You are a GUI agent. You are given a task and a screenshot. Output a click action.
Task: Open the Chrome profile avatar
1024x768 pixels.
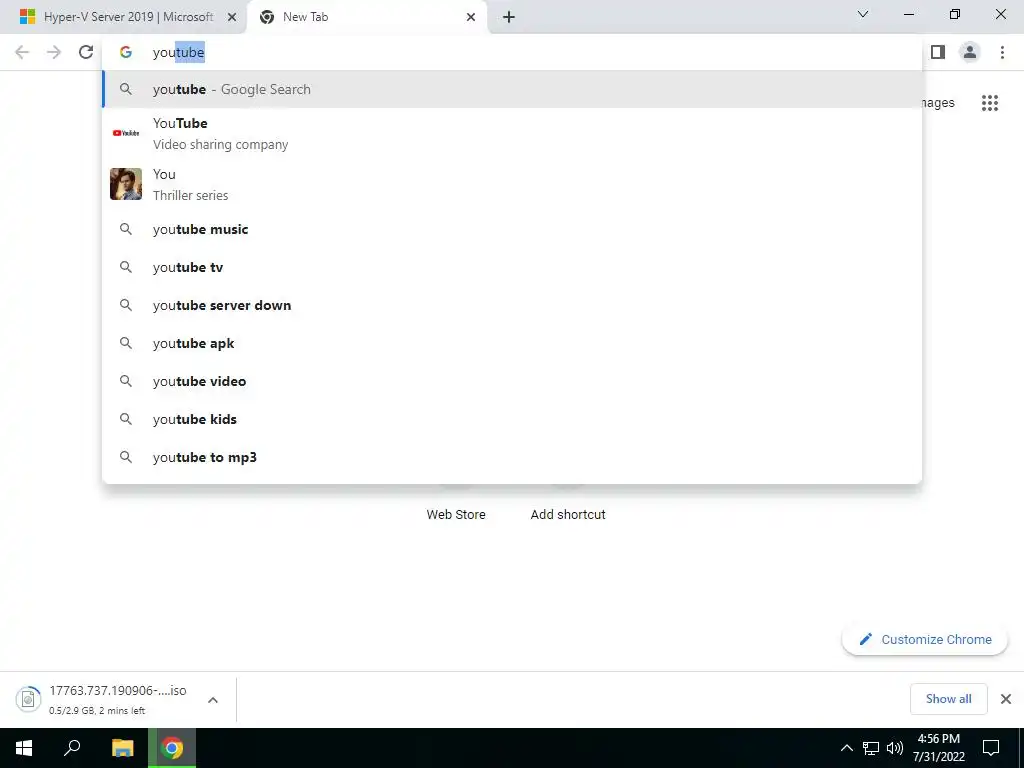click(970, 52)
